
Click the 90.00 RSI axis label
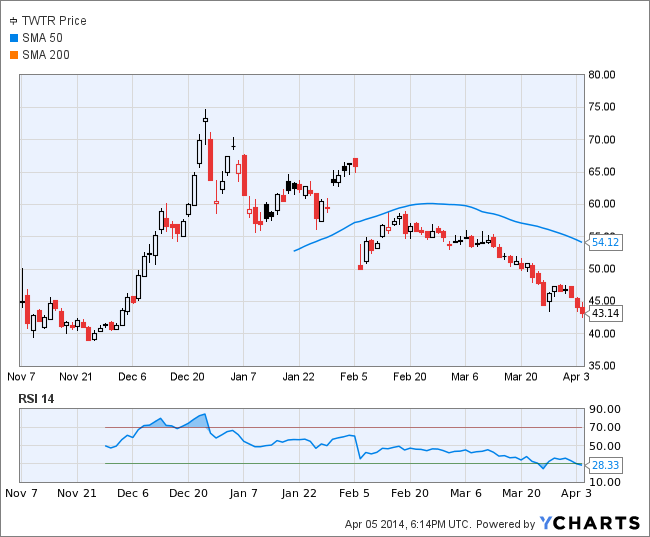point(605,409)
